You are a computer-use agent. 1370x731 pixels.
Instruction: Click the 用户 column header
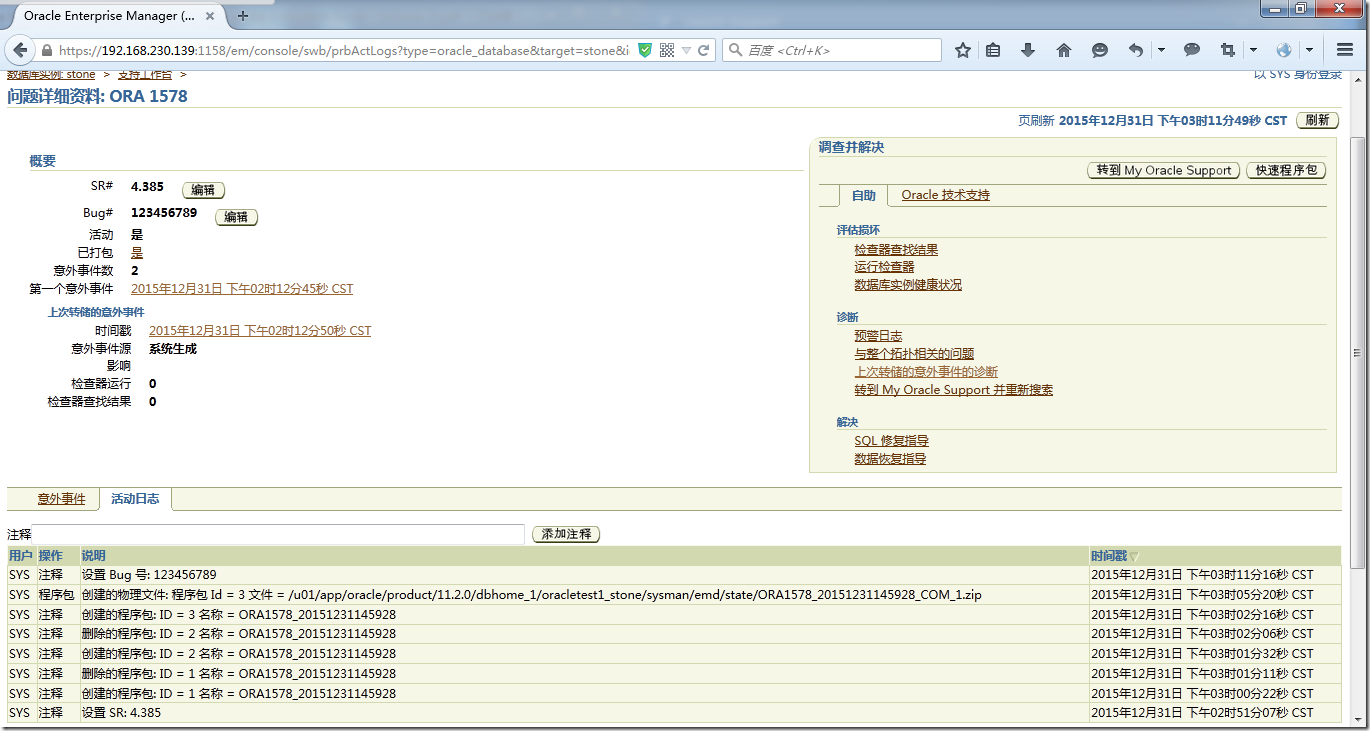[20, 556]
